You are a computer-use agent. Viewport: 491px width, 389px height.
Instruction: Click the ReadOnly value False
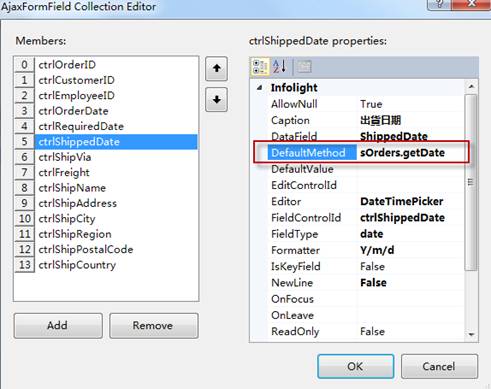372,331
